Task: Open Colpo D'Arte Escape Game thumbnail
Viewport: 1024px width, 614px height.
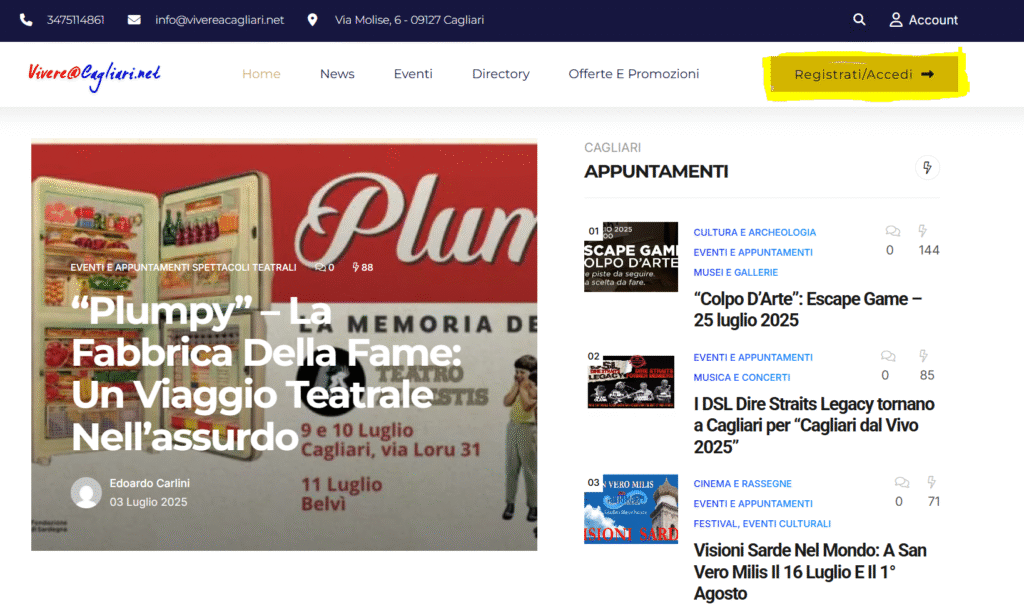Action: (631, 257)
